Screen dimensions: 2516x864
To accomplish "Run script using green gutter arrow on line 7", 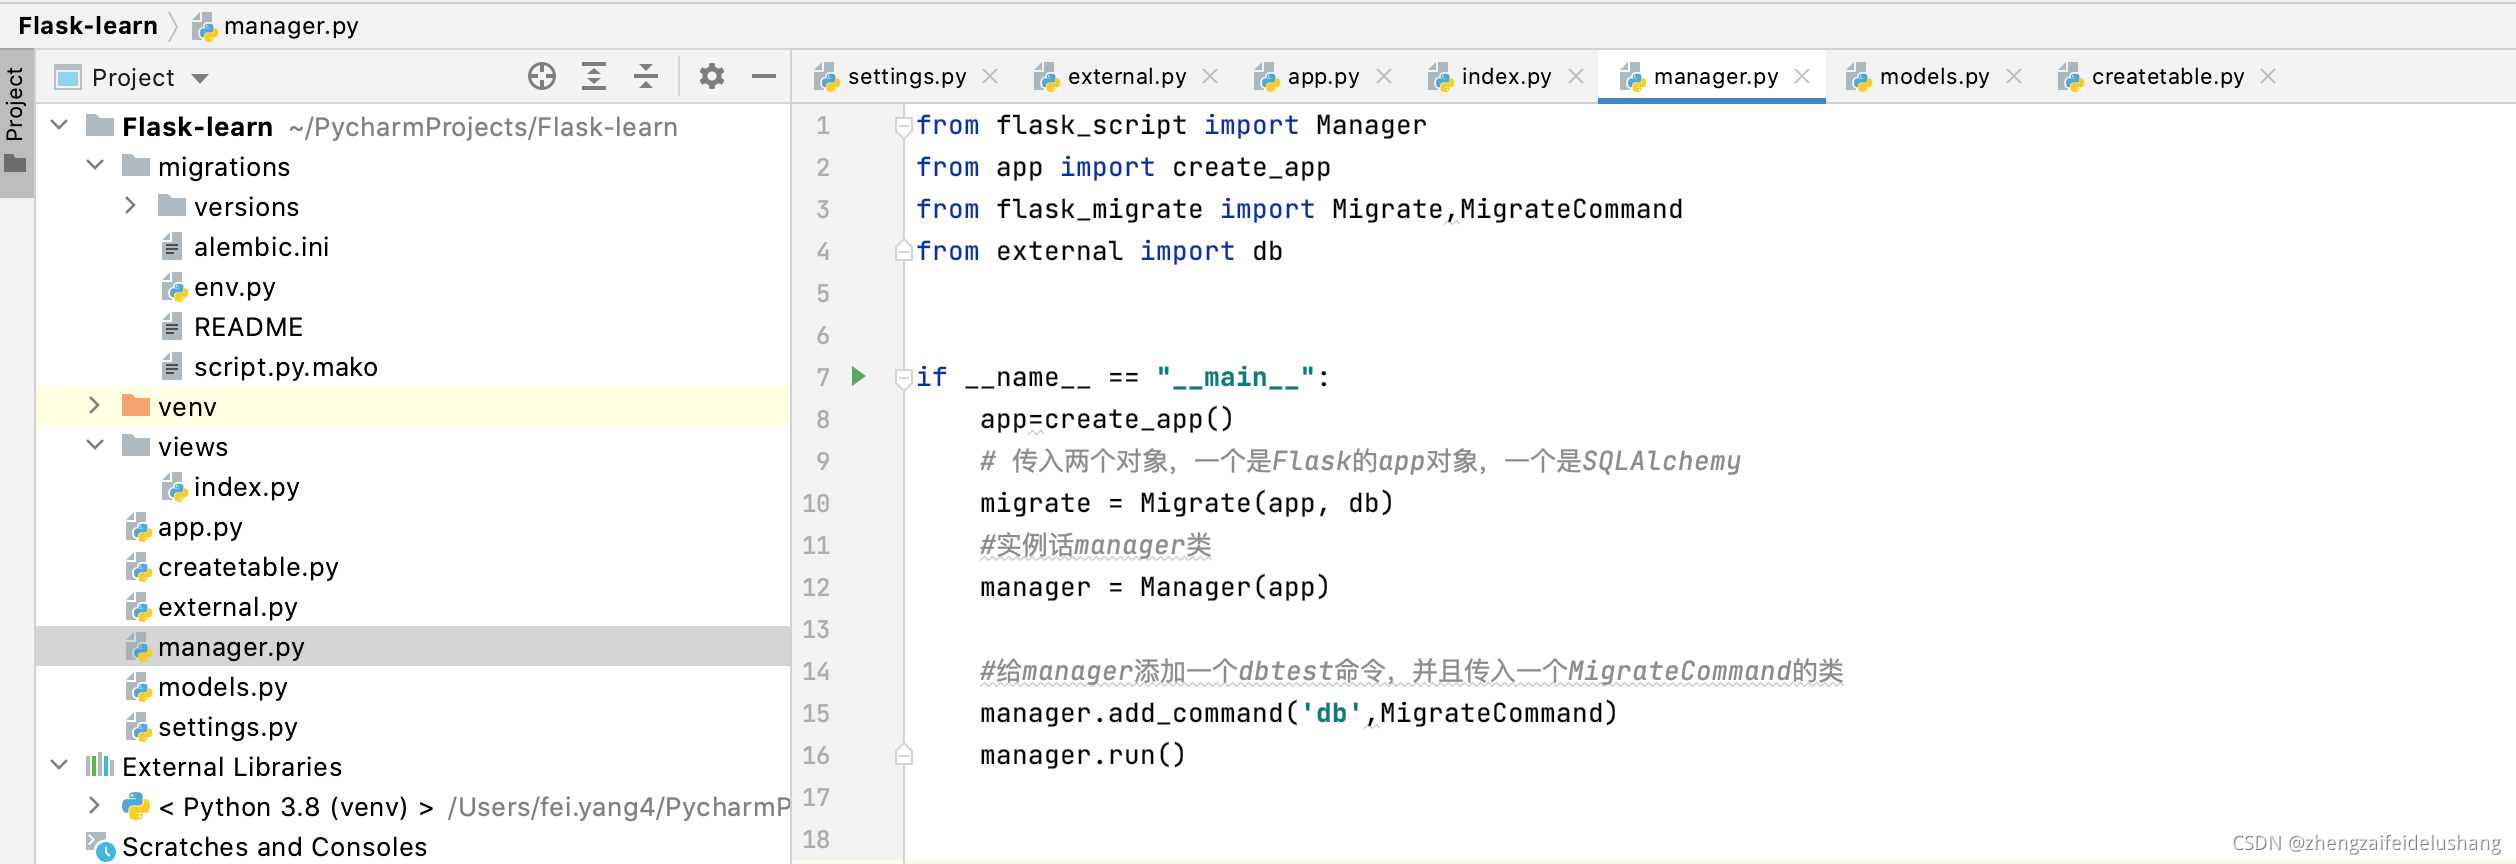I will tap(858, 377).
